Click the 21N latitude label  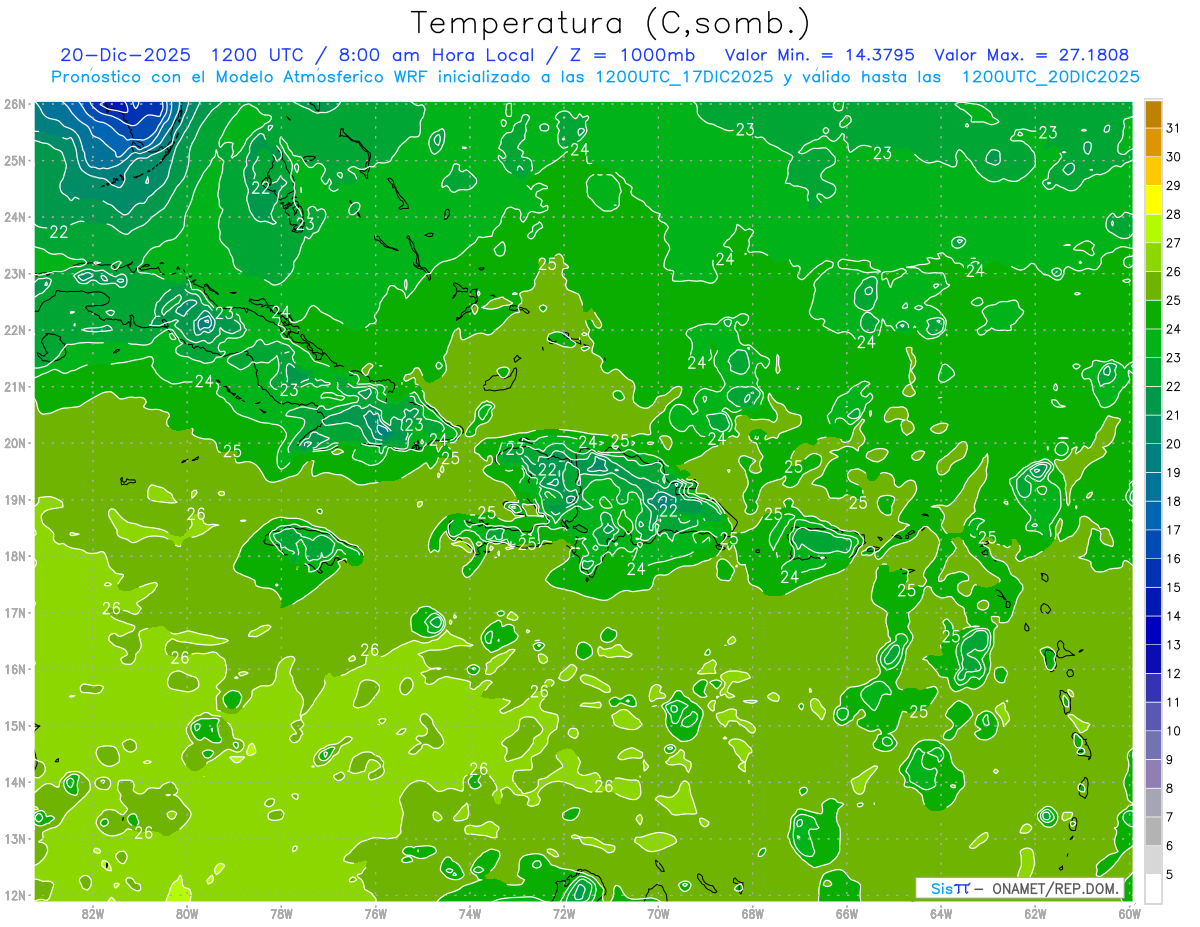tap(14, 386)
